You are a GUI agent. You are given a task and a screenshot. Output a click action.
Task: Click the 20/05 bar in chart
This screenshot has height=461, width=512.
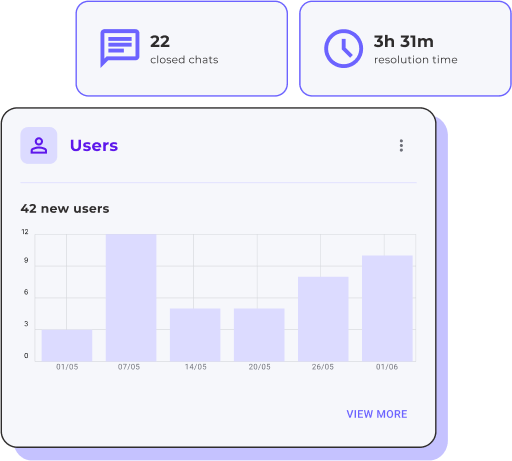point(259,335)
